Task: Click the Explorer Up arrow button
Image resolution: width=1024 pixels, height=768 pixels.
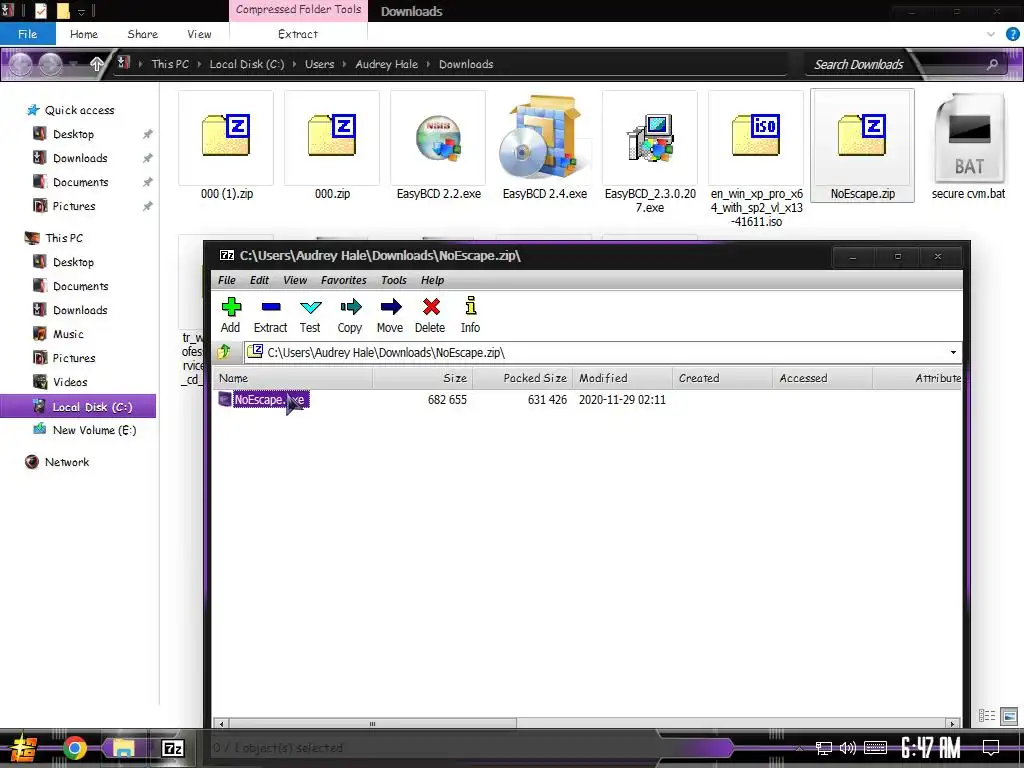Action: [x=97, y=64]
